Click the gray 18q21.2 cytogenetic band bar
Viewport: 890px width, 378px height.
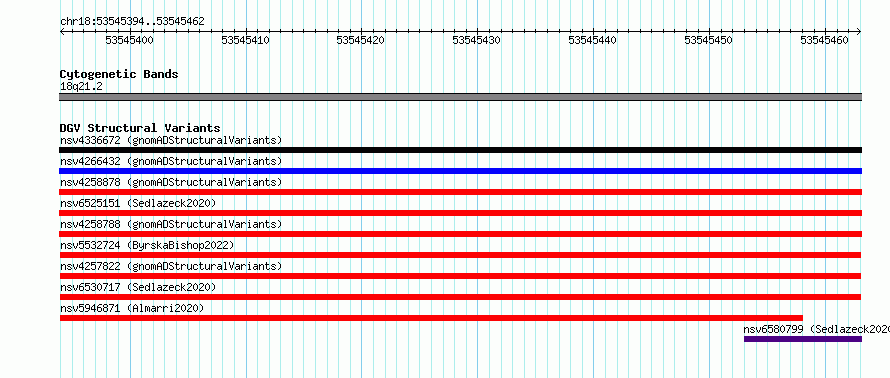click(460, 97)
